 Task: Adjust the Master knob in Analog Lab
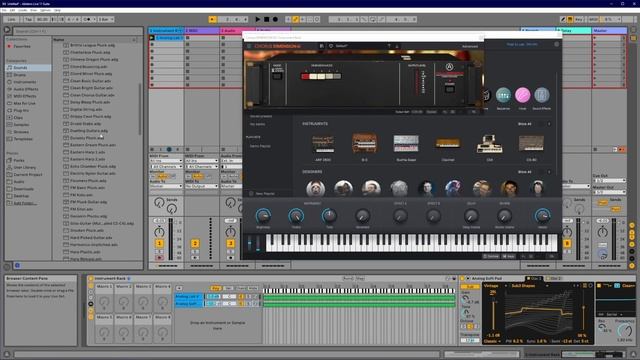(542, 216)
